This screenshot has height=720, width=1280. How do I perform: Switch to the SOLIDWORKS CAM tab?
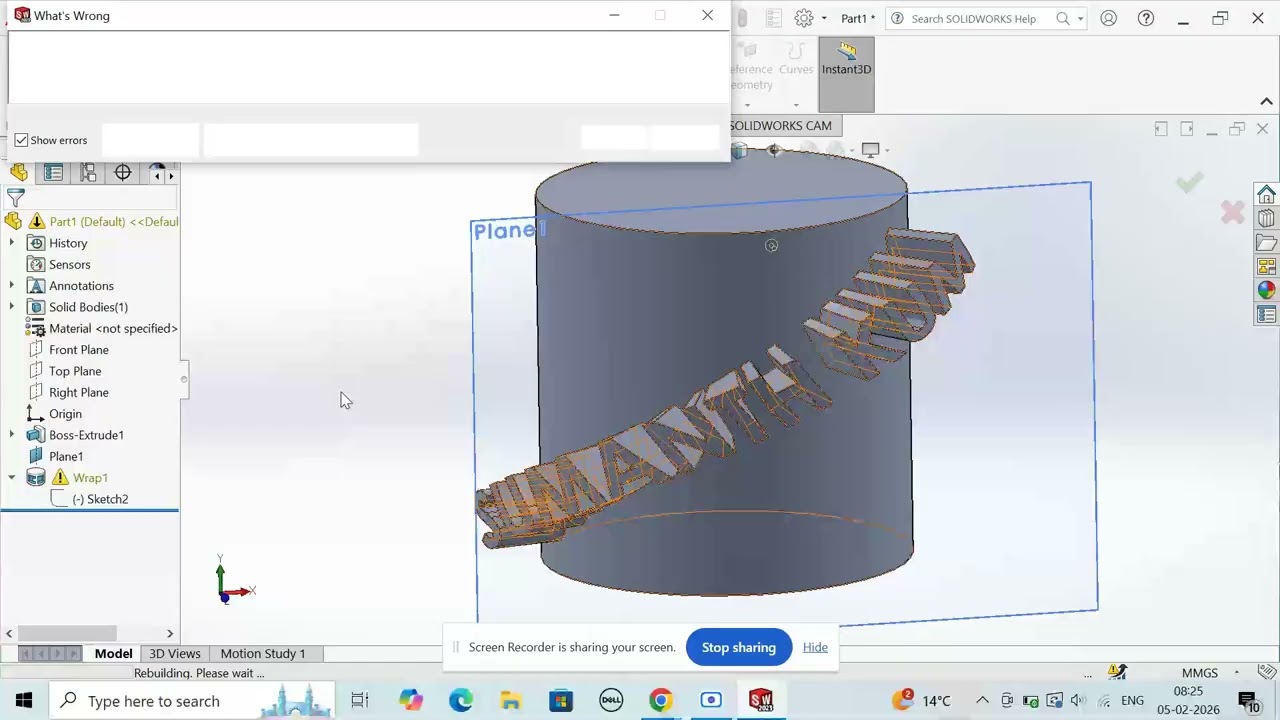point(780,126)
